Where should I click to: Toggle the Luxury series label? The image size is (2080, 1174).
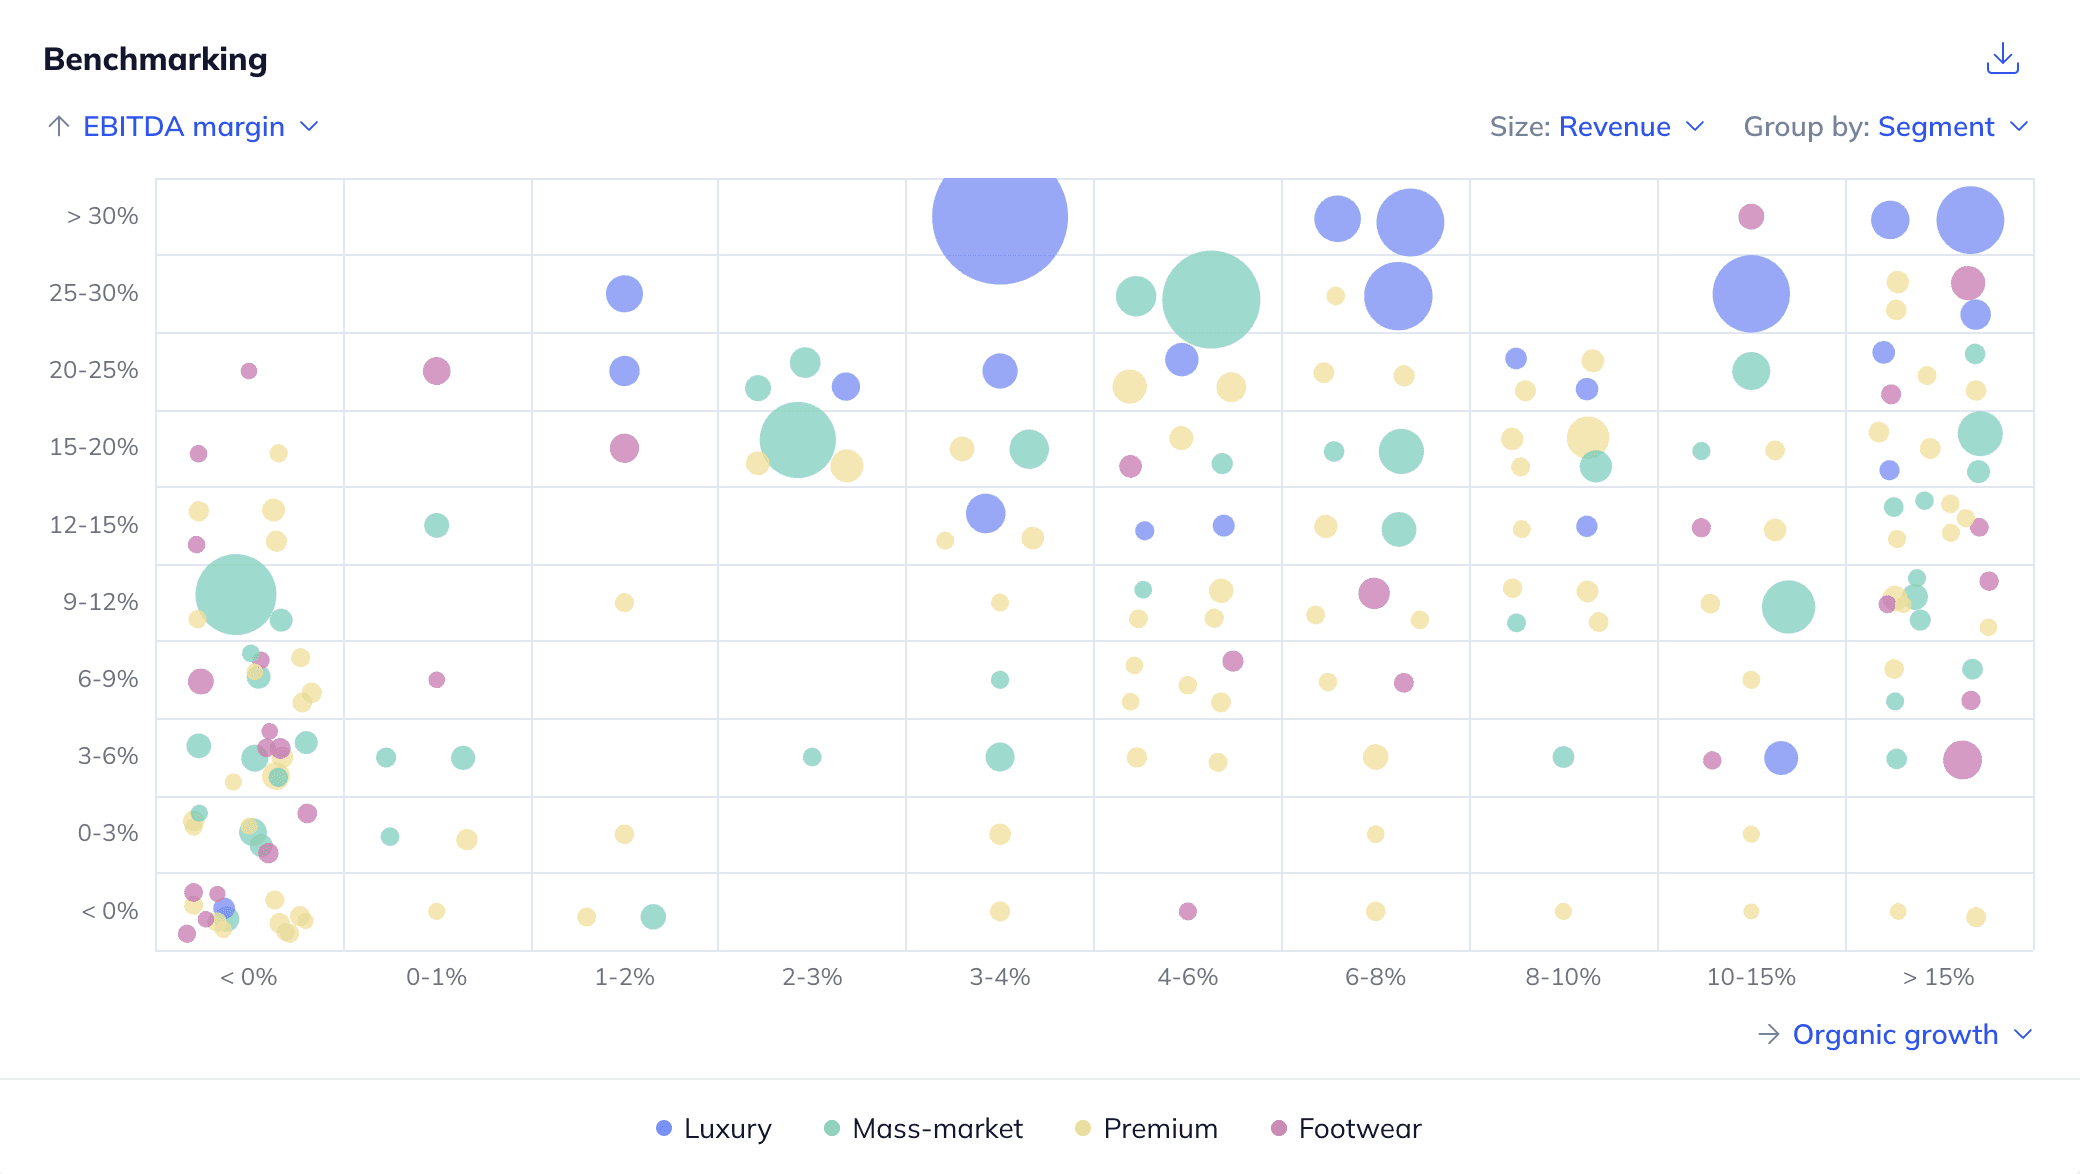(727, 1128)
